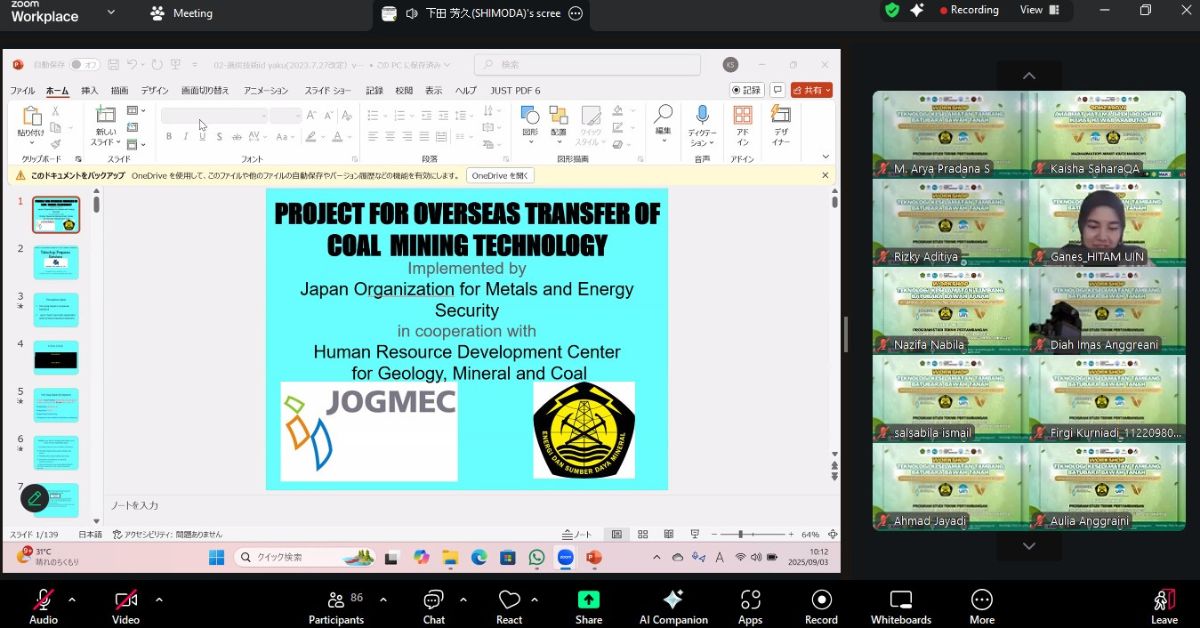Screen dimensions: 1200x628
Task: Open the アニメーション (Animations) ribbon tab
Action: coord(266,90)
